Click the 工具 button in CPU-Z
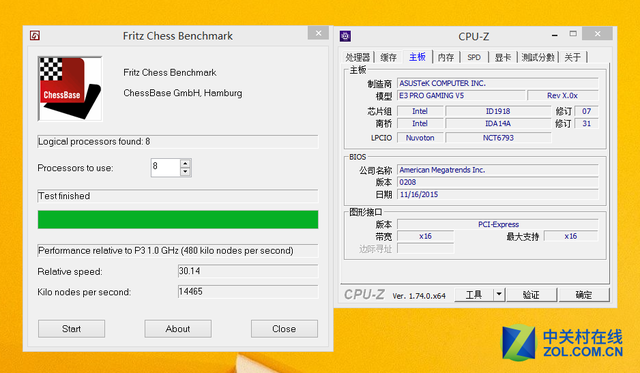 pyautogui.click(x=474, y=295)
